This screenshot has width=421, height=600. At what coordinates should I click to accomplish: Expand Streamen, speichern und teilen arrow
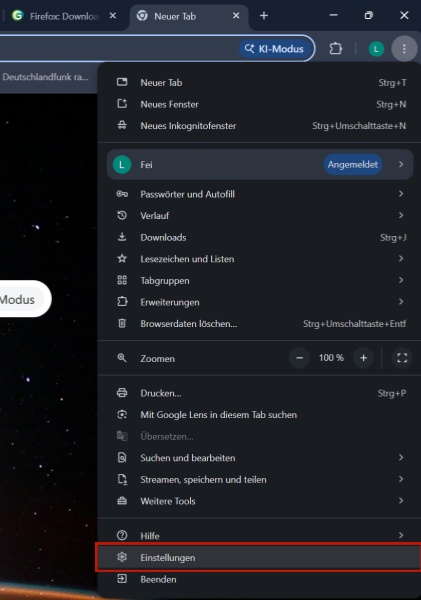[401, 479]
